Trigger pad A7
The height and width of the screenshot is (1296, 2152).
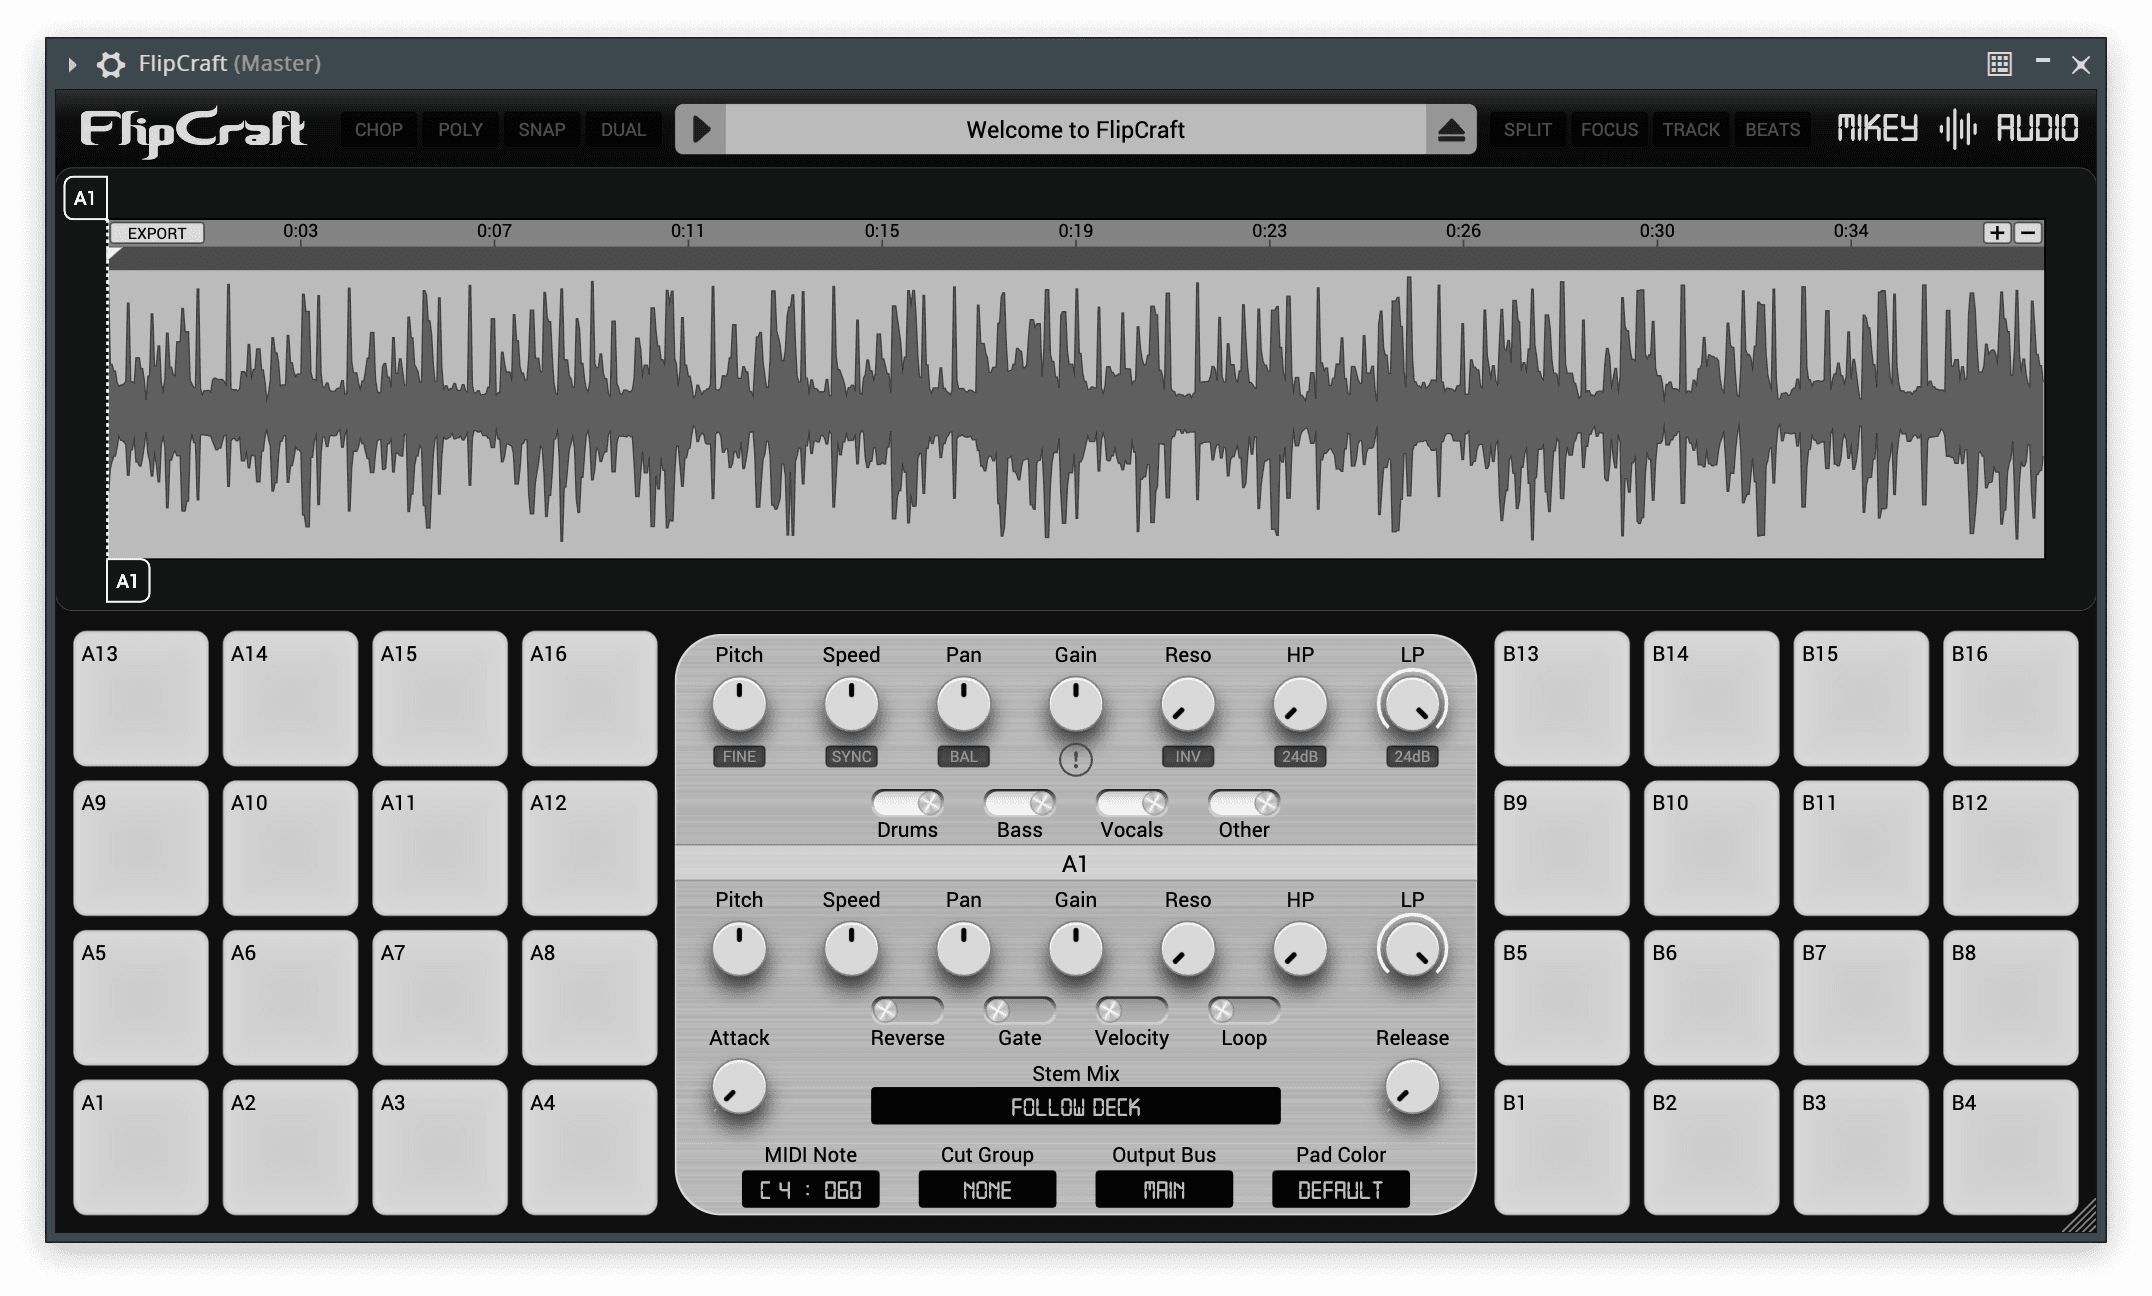point(440,997)
